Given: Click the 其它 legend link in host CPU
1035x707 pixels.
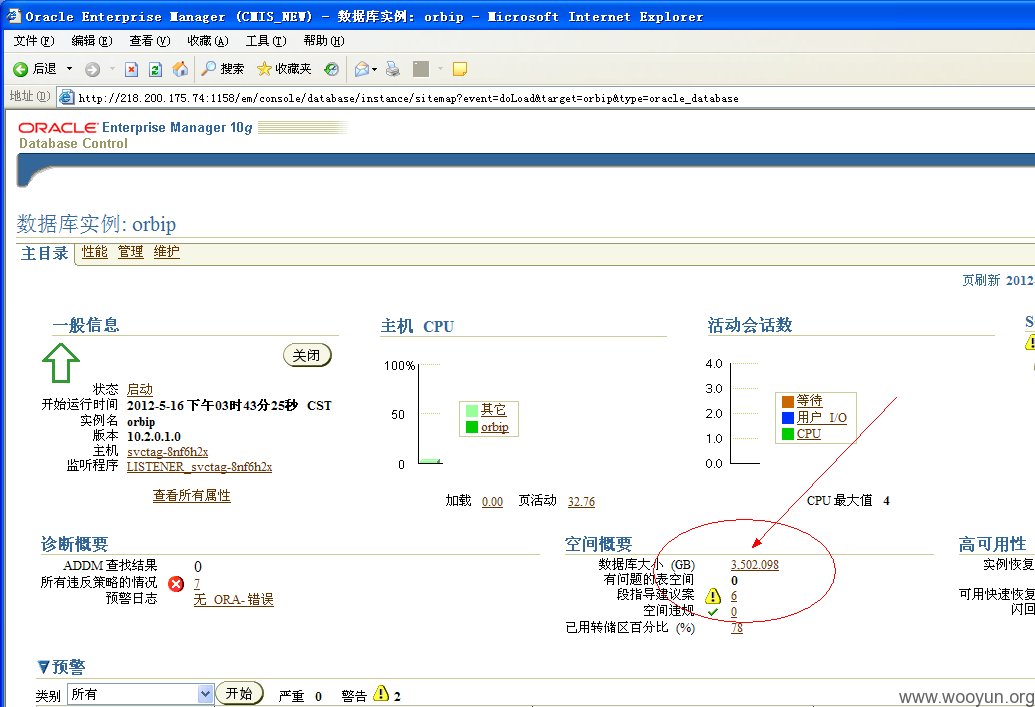Looking at the screenshot, I should click(493, 410).
